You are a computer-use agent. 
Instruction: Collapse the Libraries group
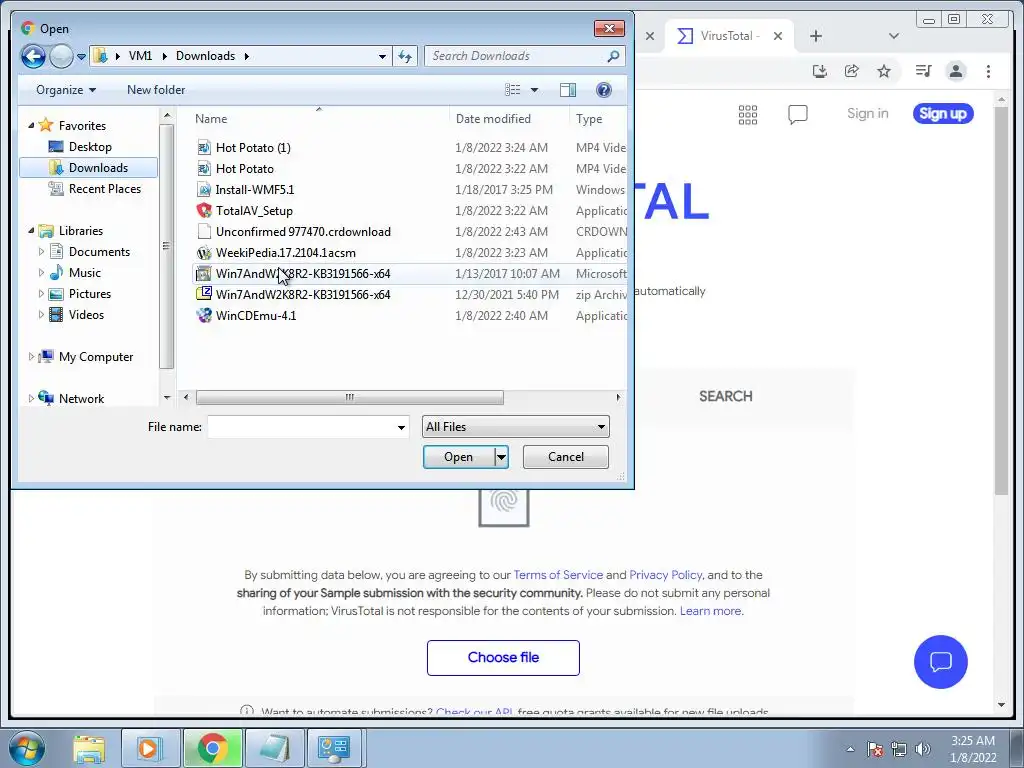pyautogui.click(x=31, y=231)
